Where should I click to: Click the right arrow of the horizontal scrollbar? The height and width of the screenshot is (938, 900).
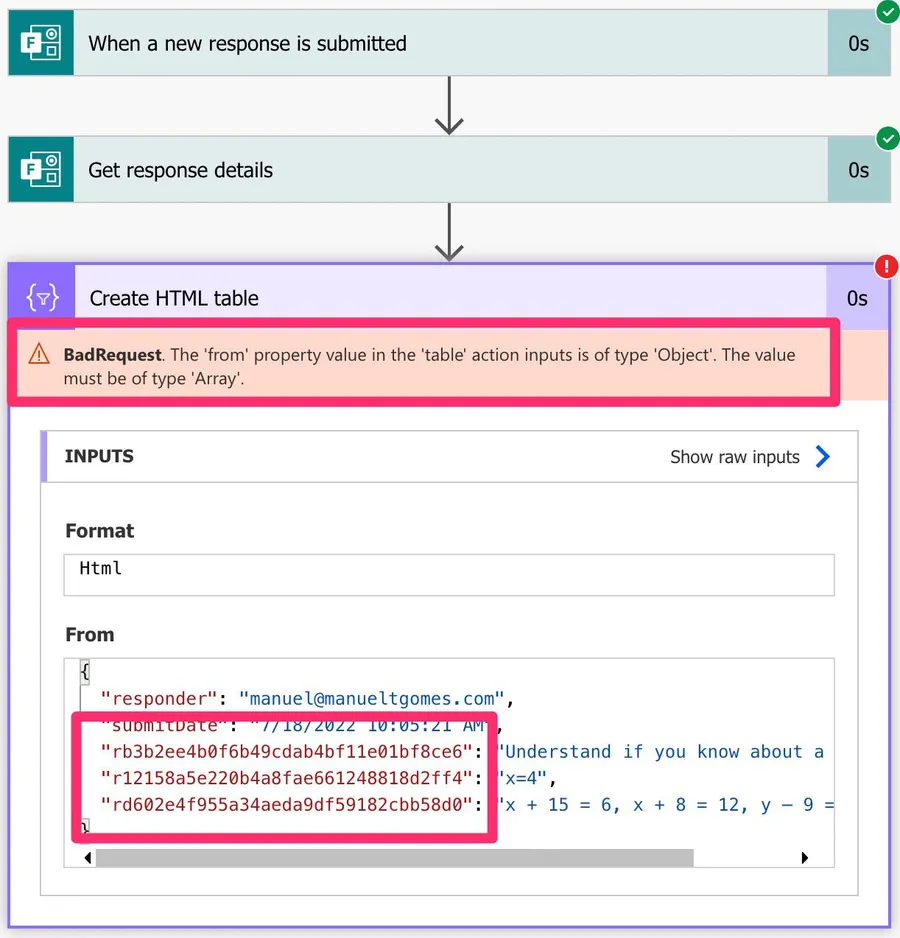tap(805, 858)
